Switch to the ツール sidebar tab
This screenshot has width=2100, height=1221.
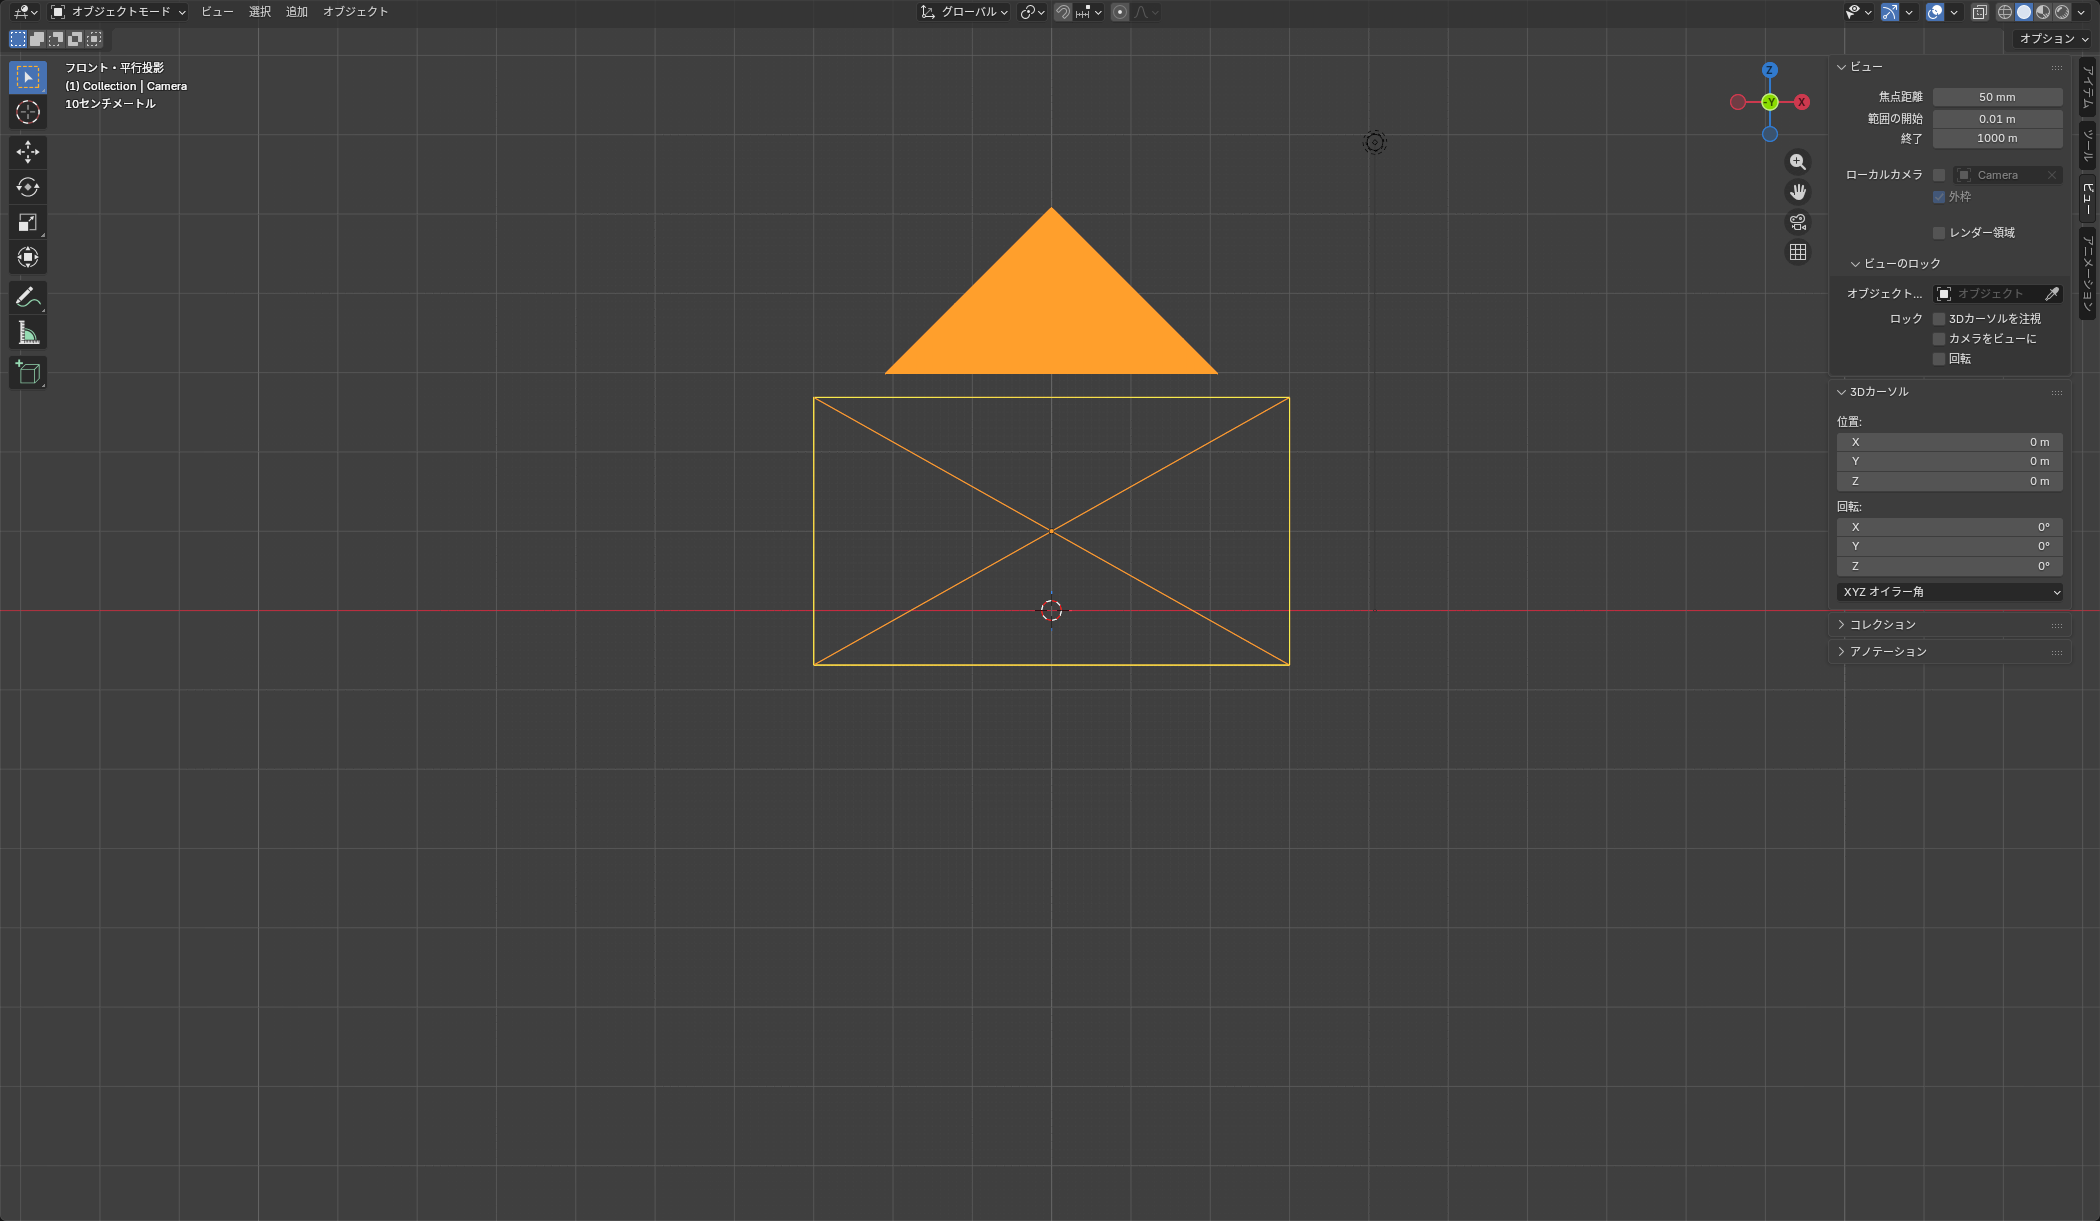click(2088, 145)
